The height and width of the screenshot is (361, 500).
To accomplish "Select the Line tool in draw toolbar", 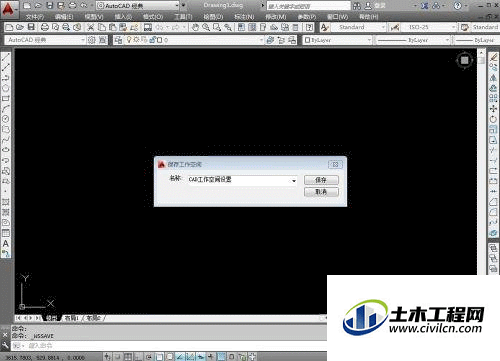I will tap(6, 57).
